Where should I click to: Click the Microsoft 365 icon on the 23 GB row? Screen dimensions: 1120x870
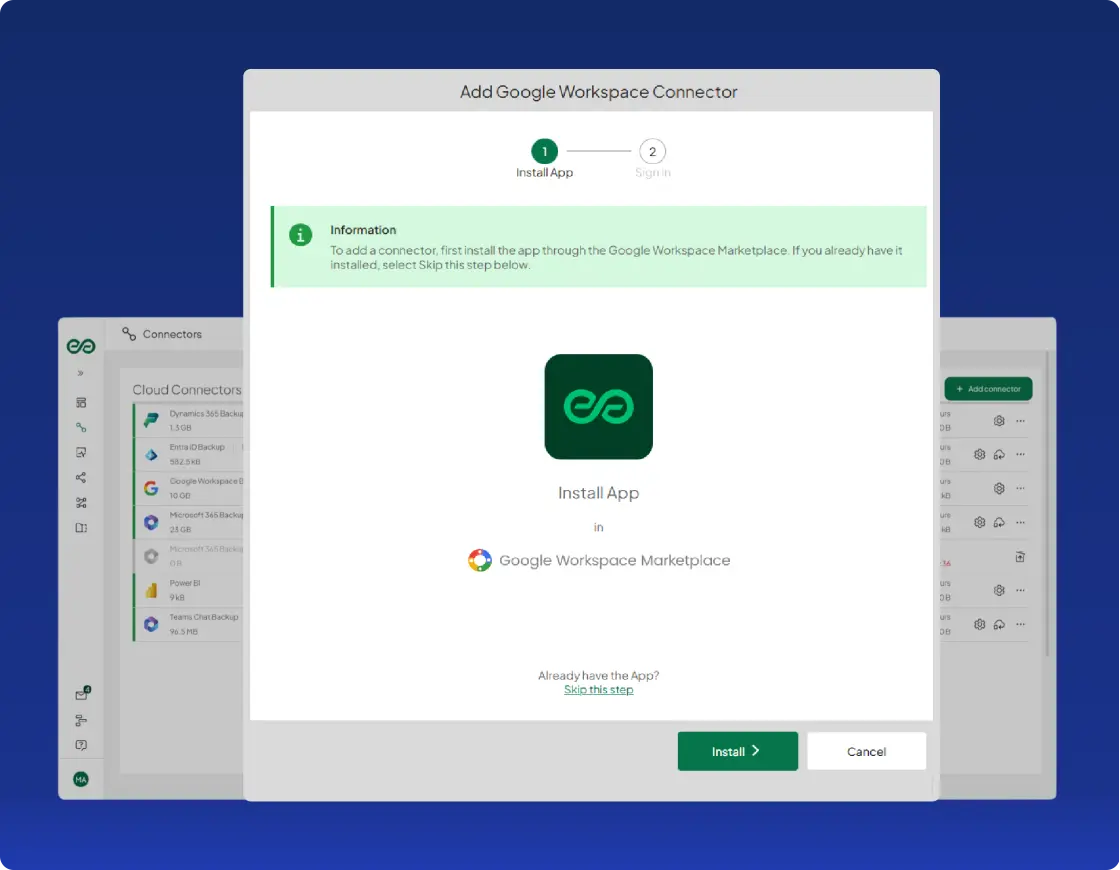(151, 522)
